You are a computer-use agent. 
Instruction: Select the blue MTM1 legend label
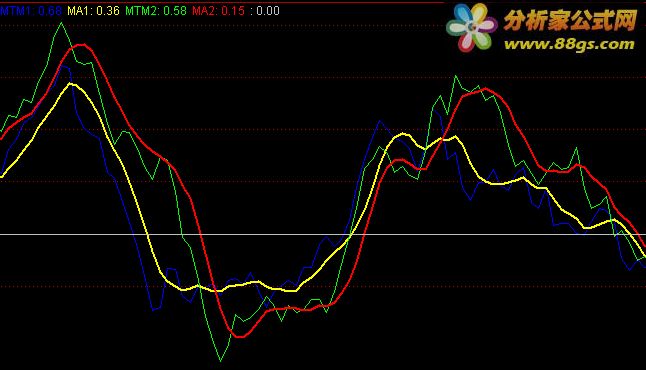[x=31, y=11]
